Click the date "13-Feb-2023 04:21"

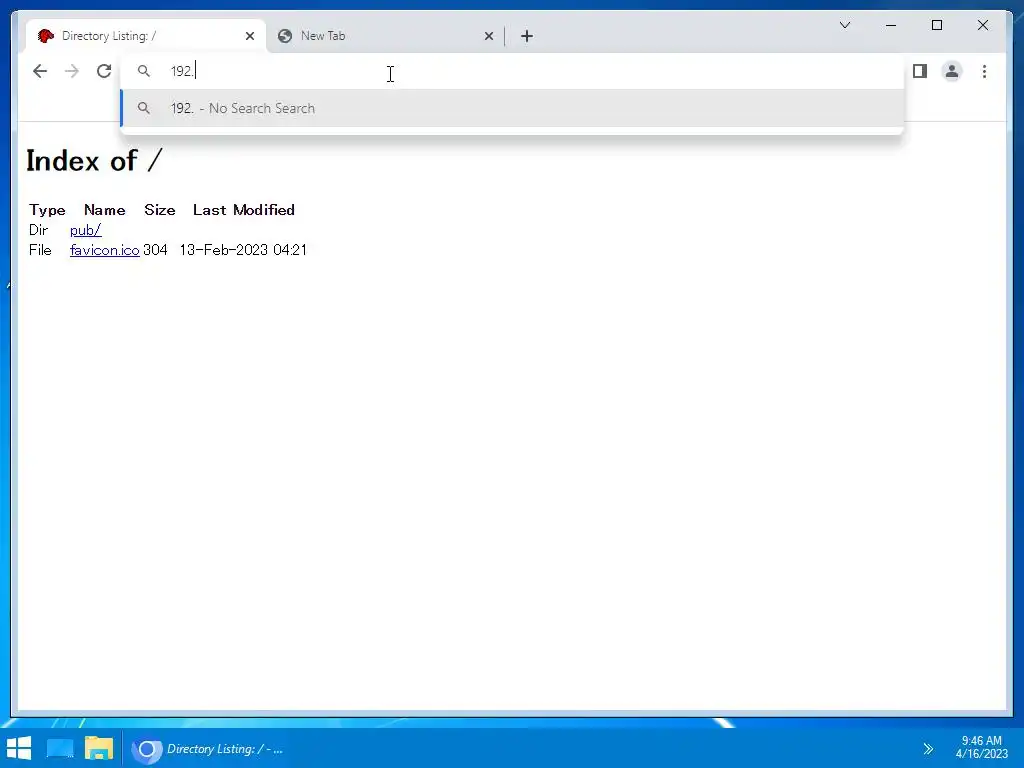pos(243,250)
